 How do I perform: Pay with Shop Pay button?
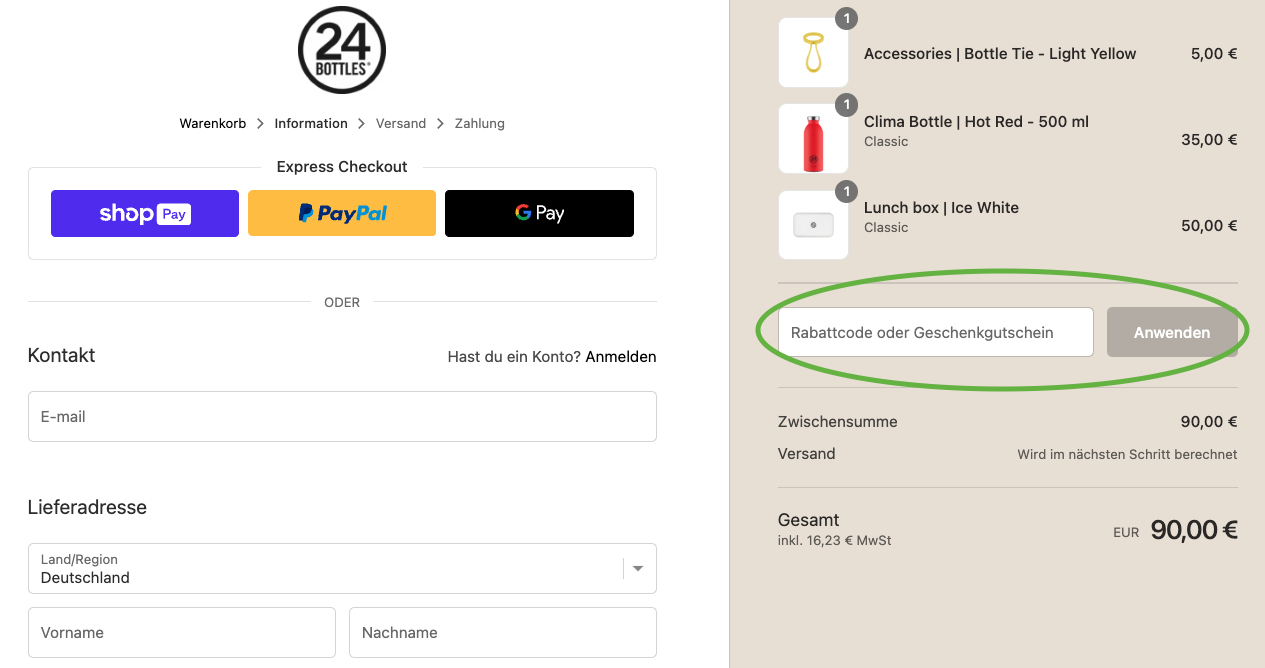coord(145,213)
